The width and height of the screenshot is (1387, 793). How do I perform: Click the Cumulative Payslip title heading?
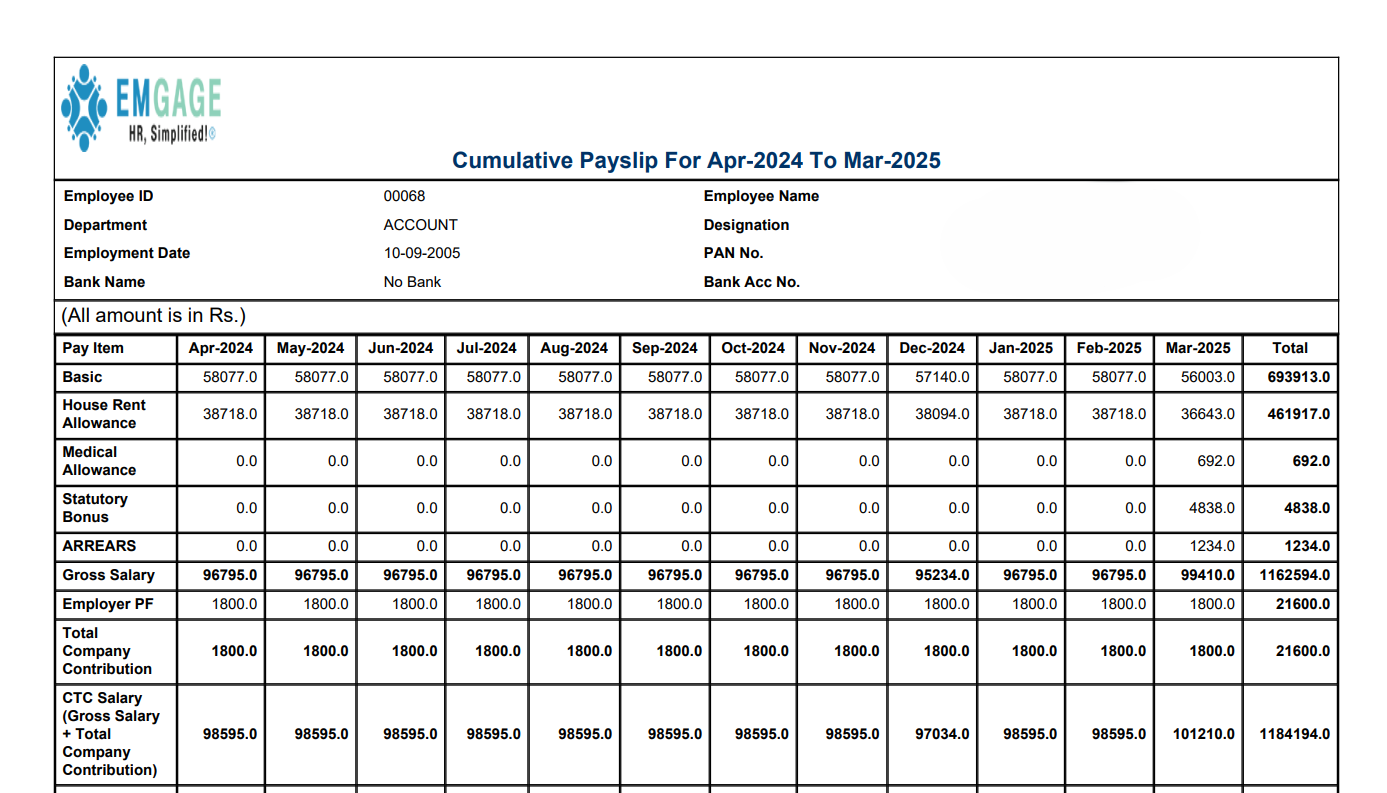(x=696, y=160)
